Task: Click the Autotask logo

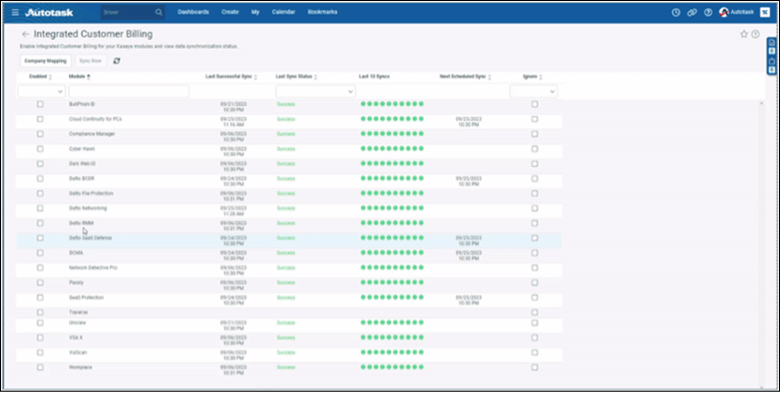Action: click(49, 12)
